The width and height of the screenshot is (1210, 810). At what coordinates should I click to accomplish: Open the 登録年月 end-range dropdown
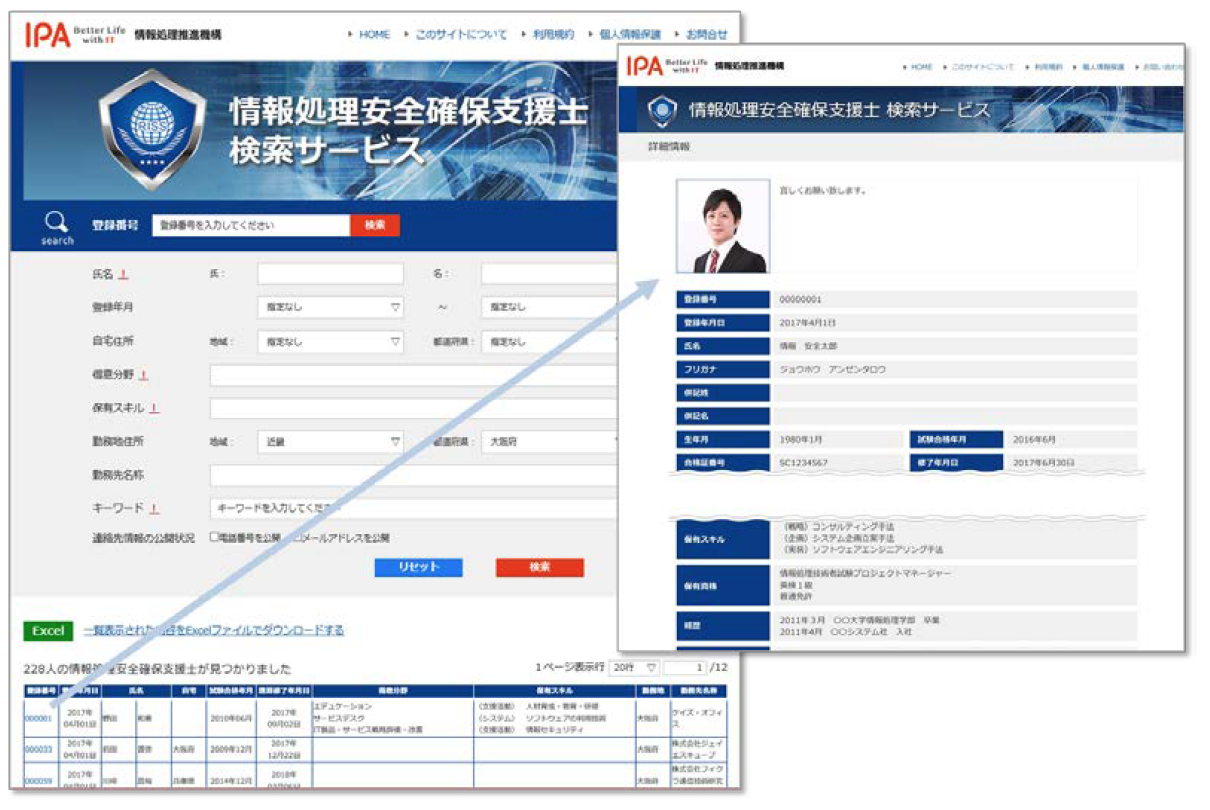click(x=550, y=308)
